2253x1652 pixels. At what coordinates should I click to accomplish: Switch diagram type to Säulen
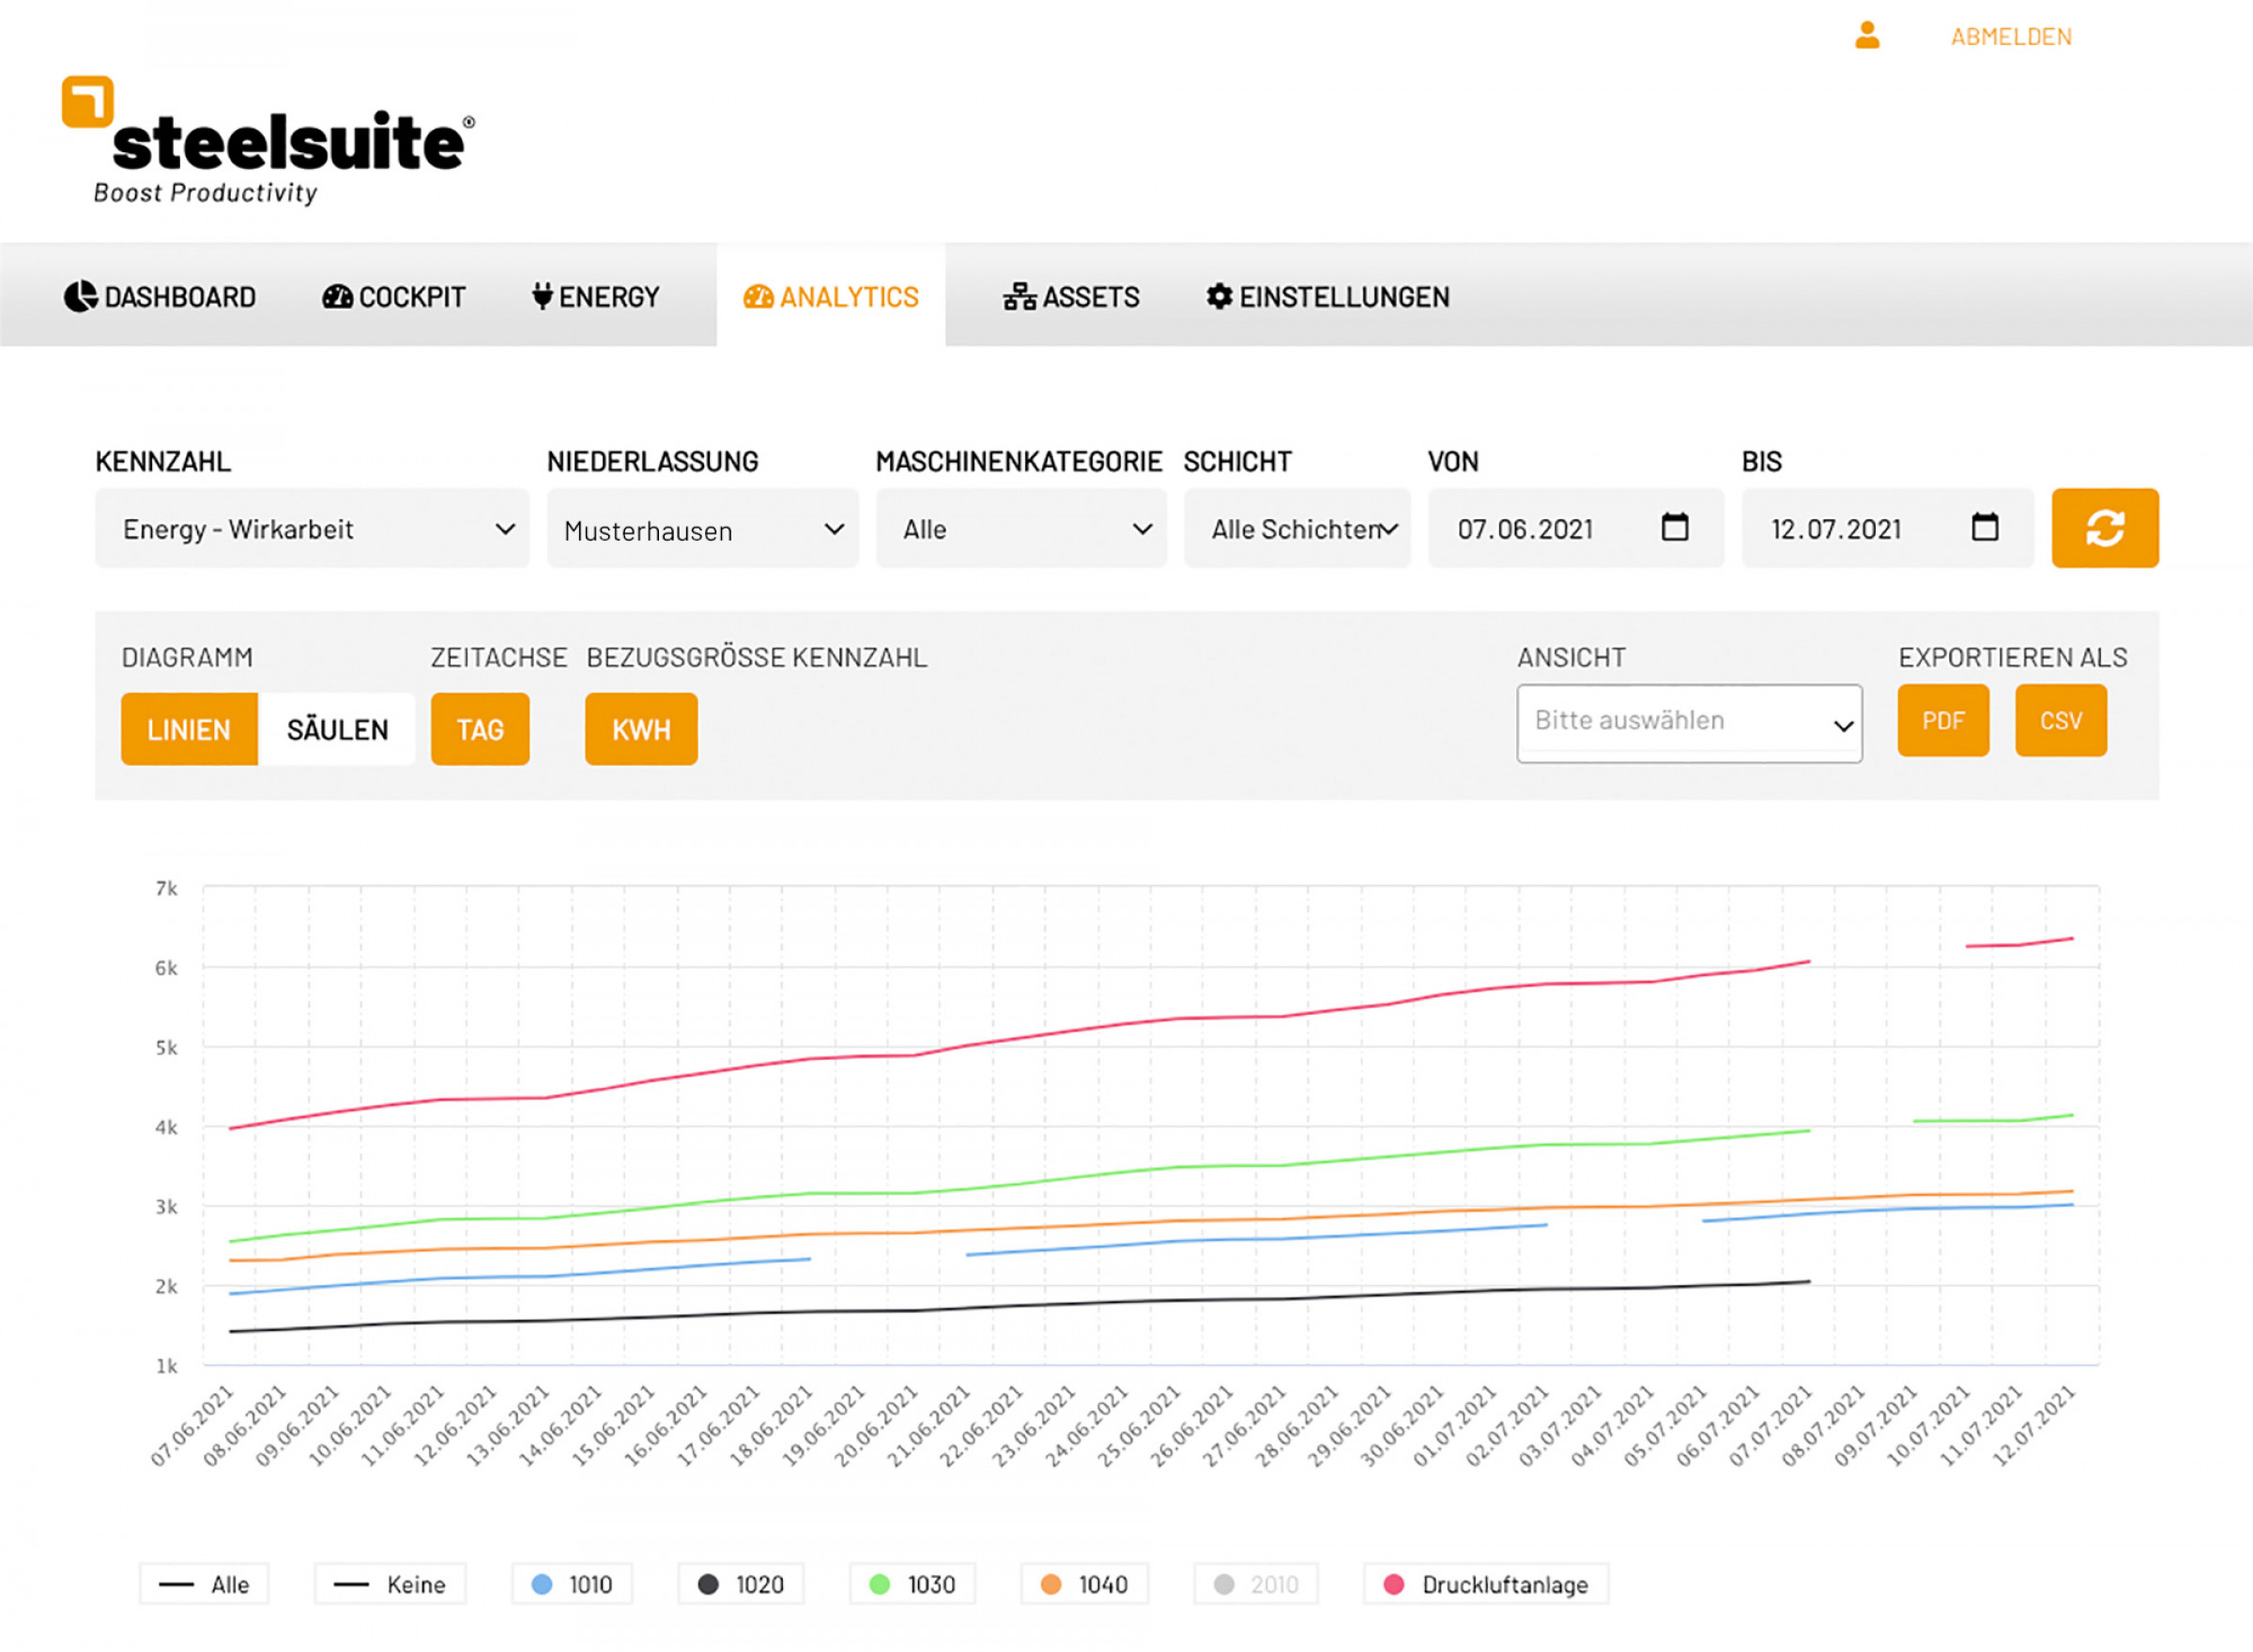tap(337, 730)
